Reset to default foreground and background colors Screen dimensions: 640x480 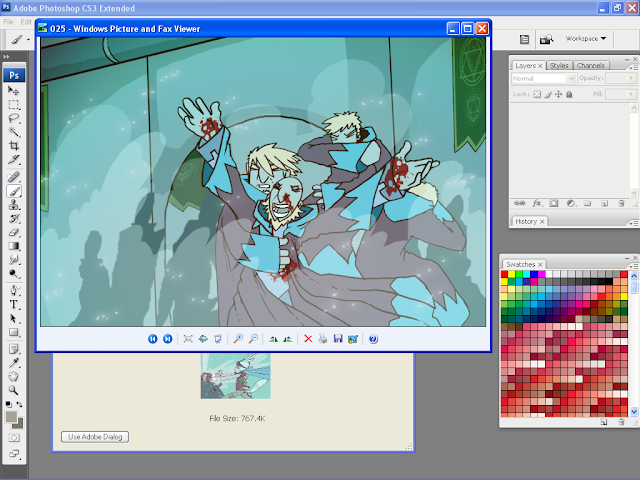(9, 404)
